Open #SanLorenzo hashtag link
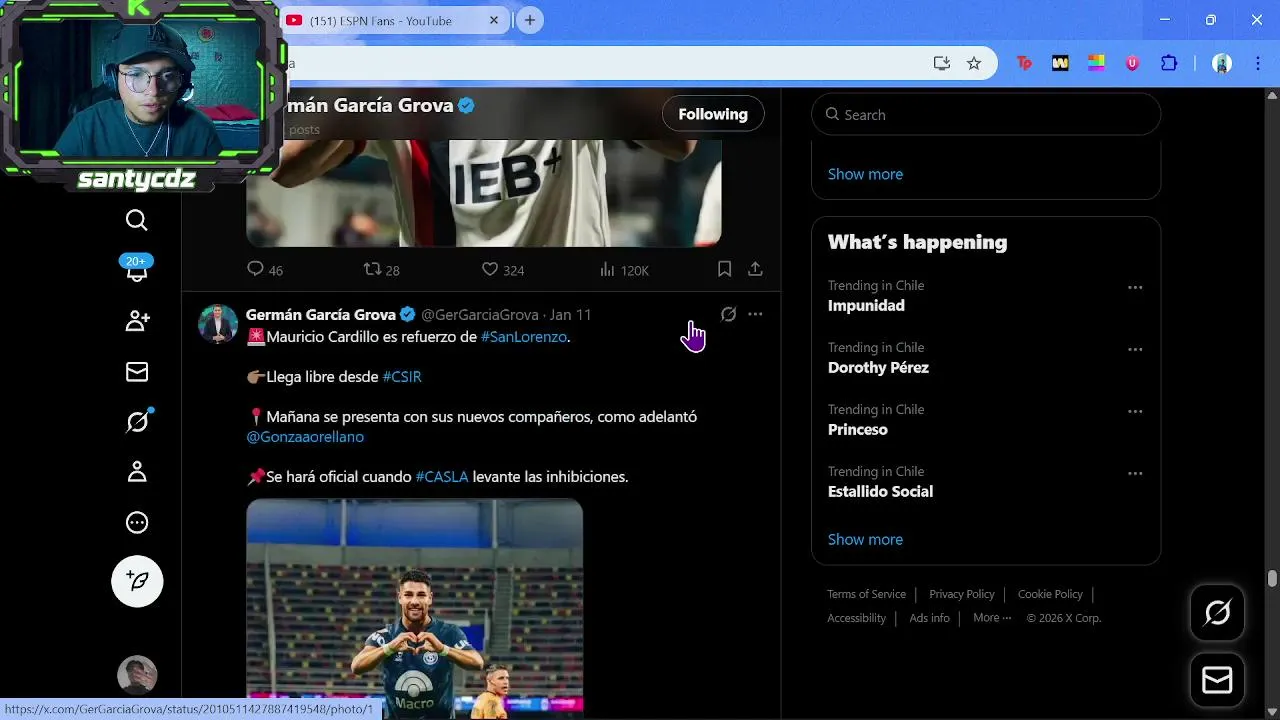The width and height of the screenshot is (1280, 720). (x=524, y=337)
